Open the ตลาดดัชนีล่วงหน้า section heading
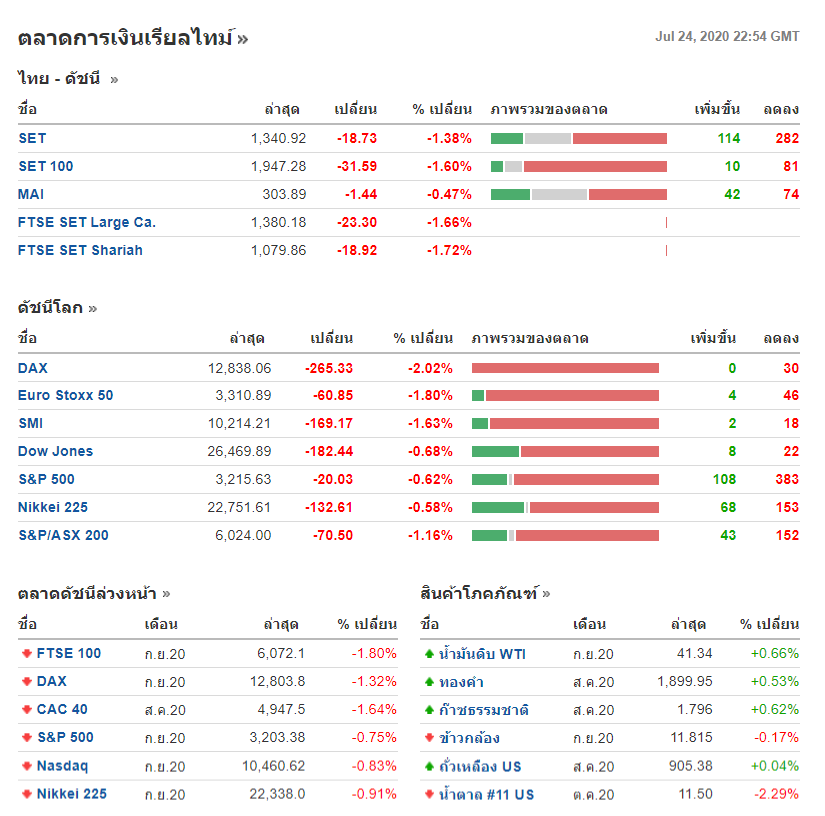The height and width of the screenshot is (816, 825). point(87,593)
